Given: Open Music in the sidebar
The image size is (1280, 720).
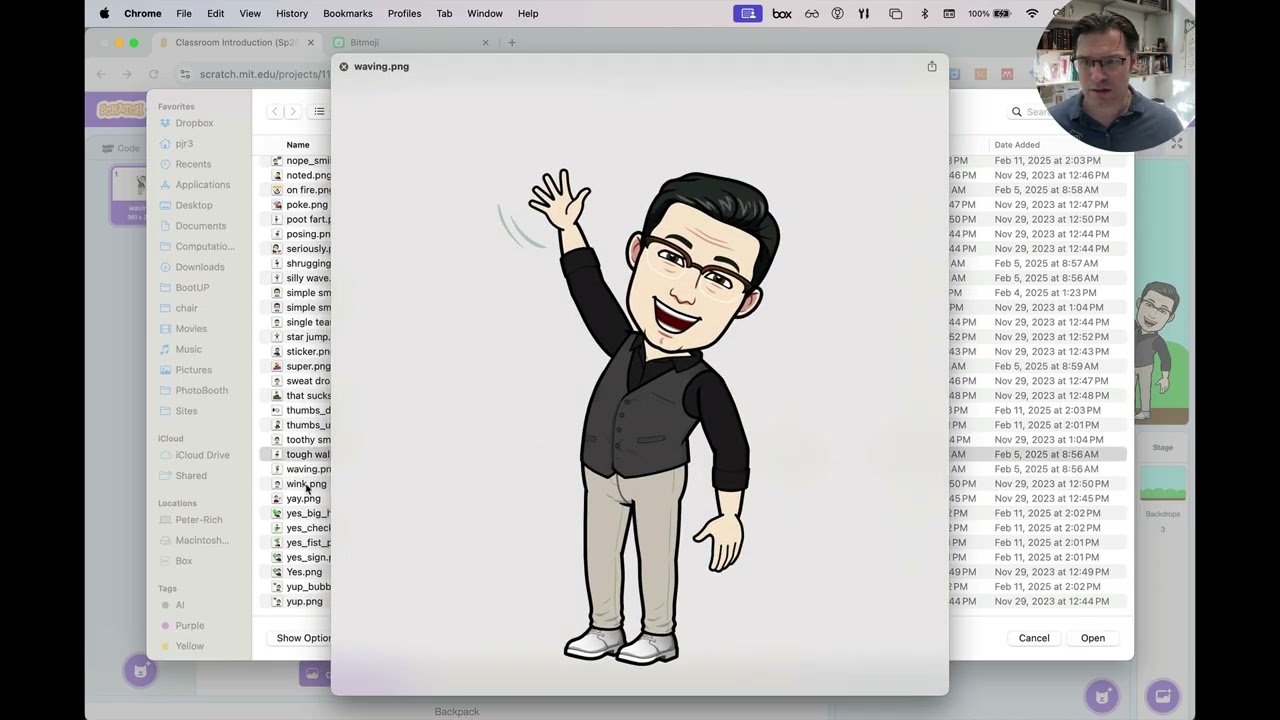Looking at the screenshot, I should (188, 349).
